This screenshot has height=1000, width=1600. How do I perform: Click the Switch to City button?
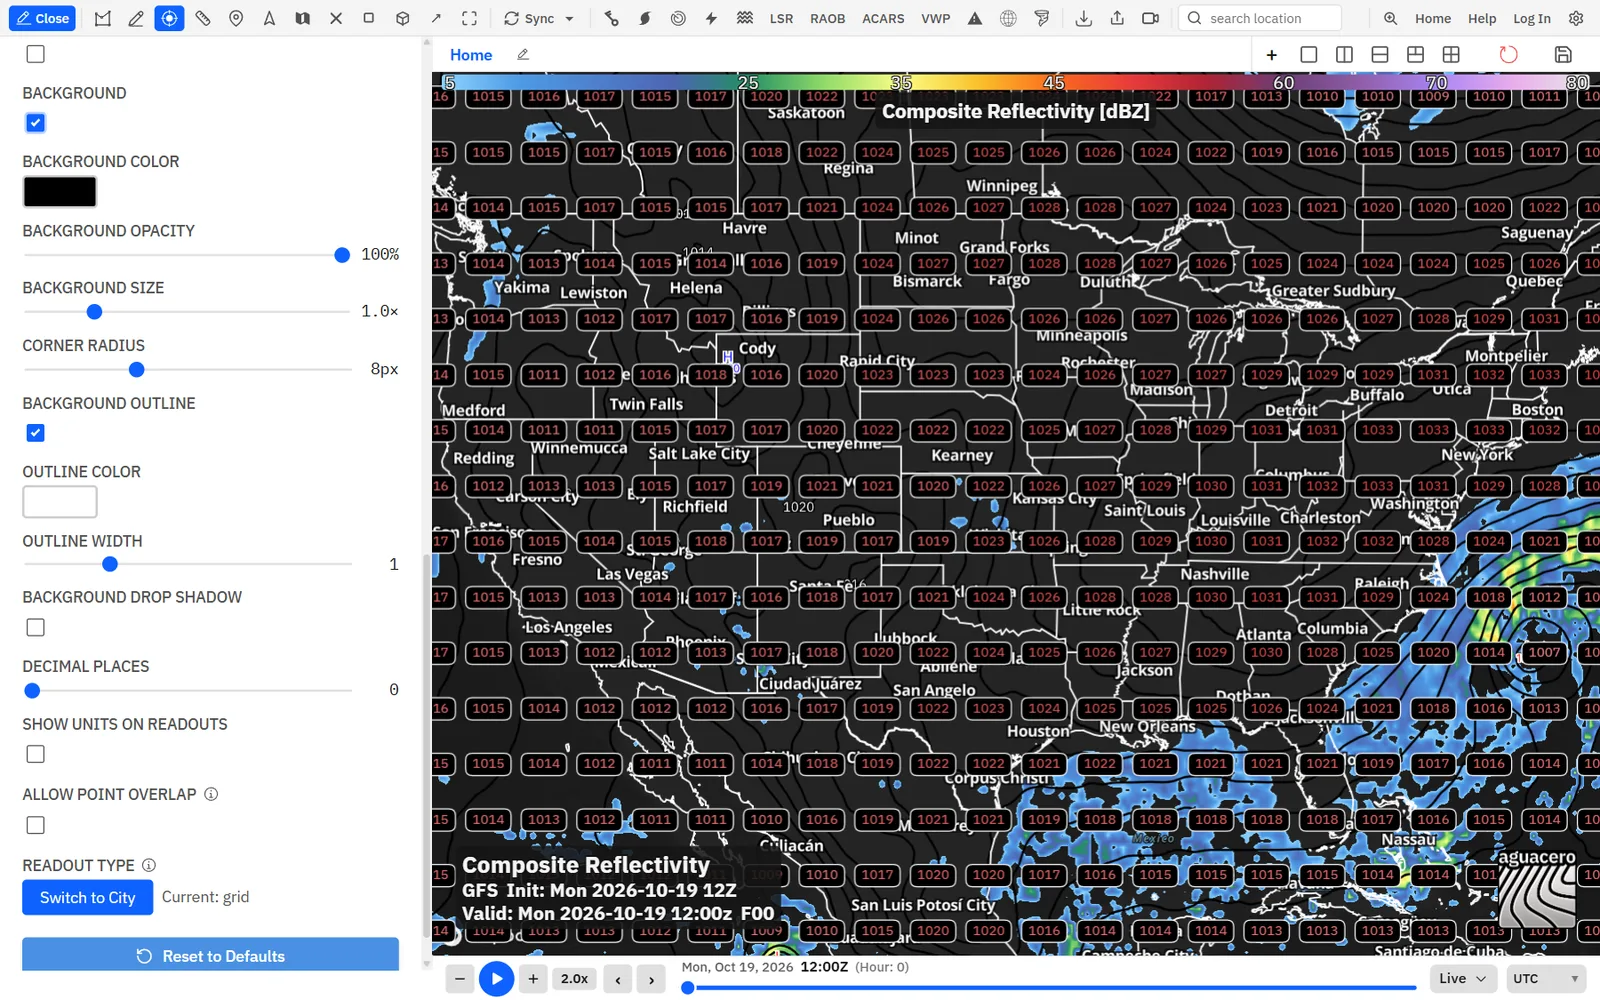87,898
